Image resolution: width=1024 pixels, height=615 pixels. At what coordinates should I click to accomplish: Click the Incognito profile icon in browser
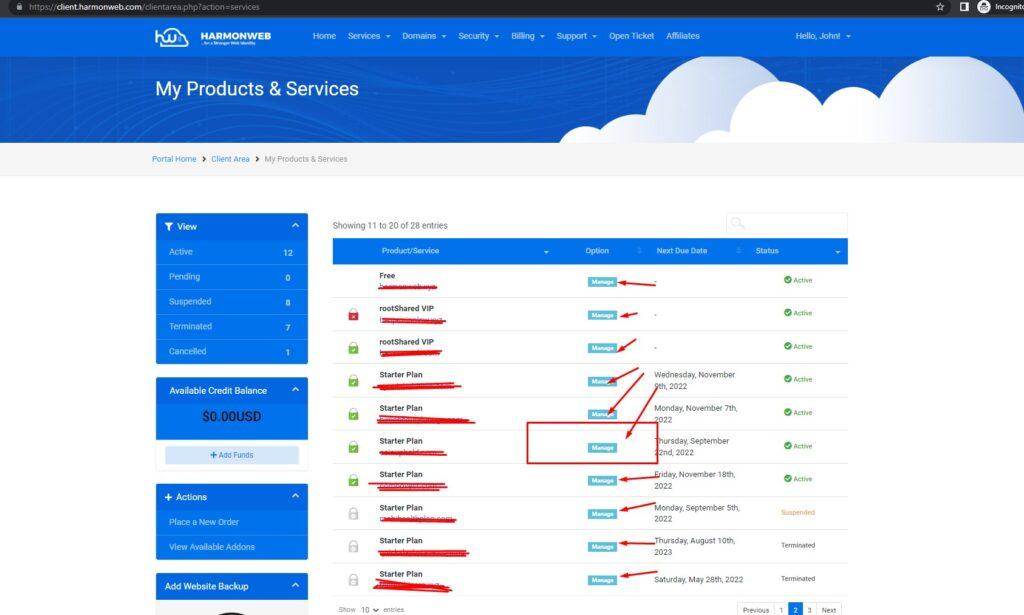point(984,7)
